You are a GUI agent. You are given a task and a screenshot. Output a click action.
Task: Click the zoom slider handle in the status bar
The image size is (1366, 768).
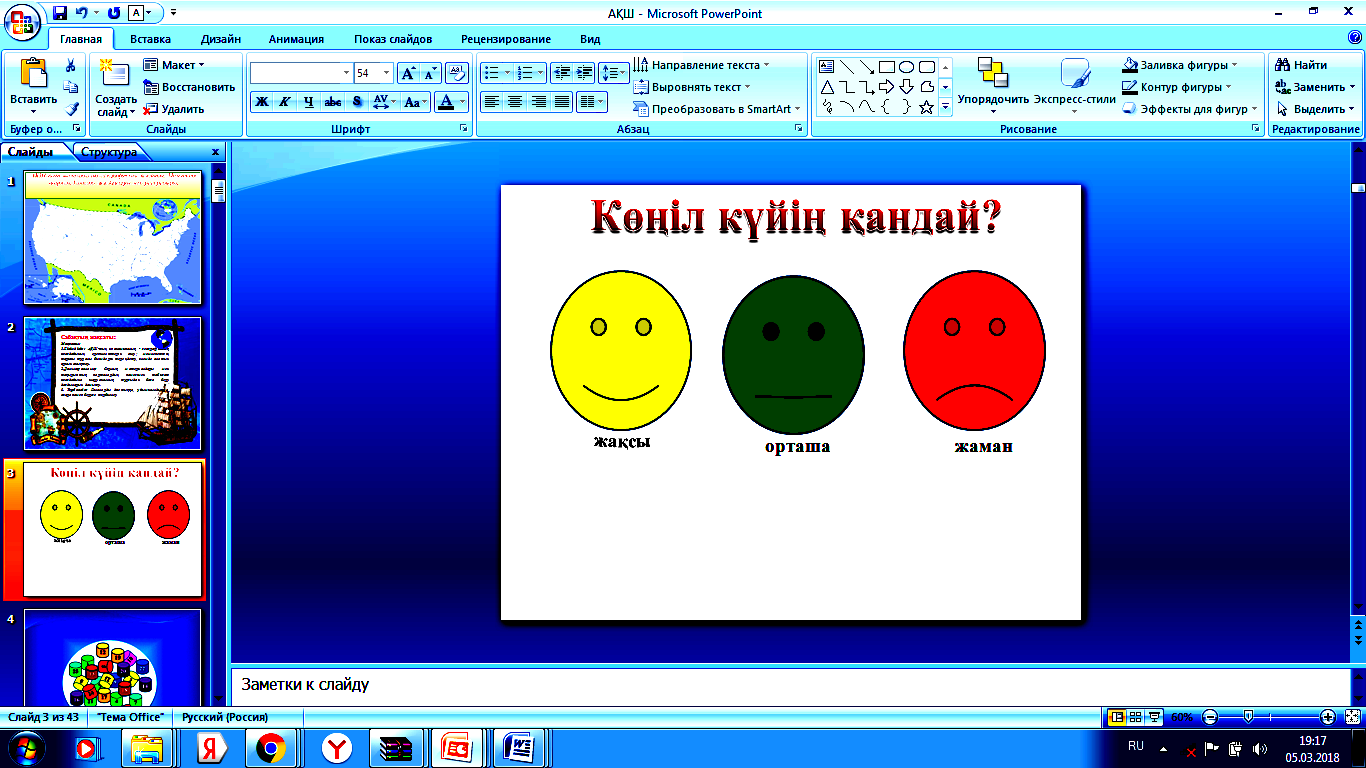click(1248, 717)
